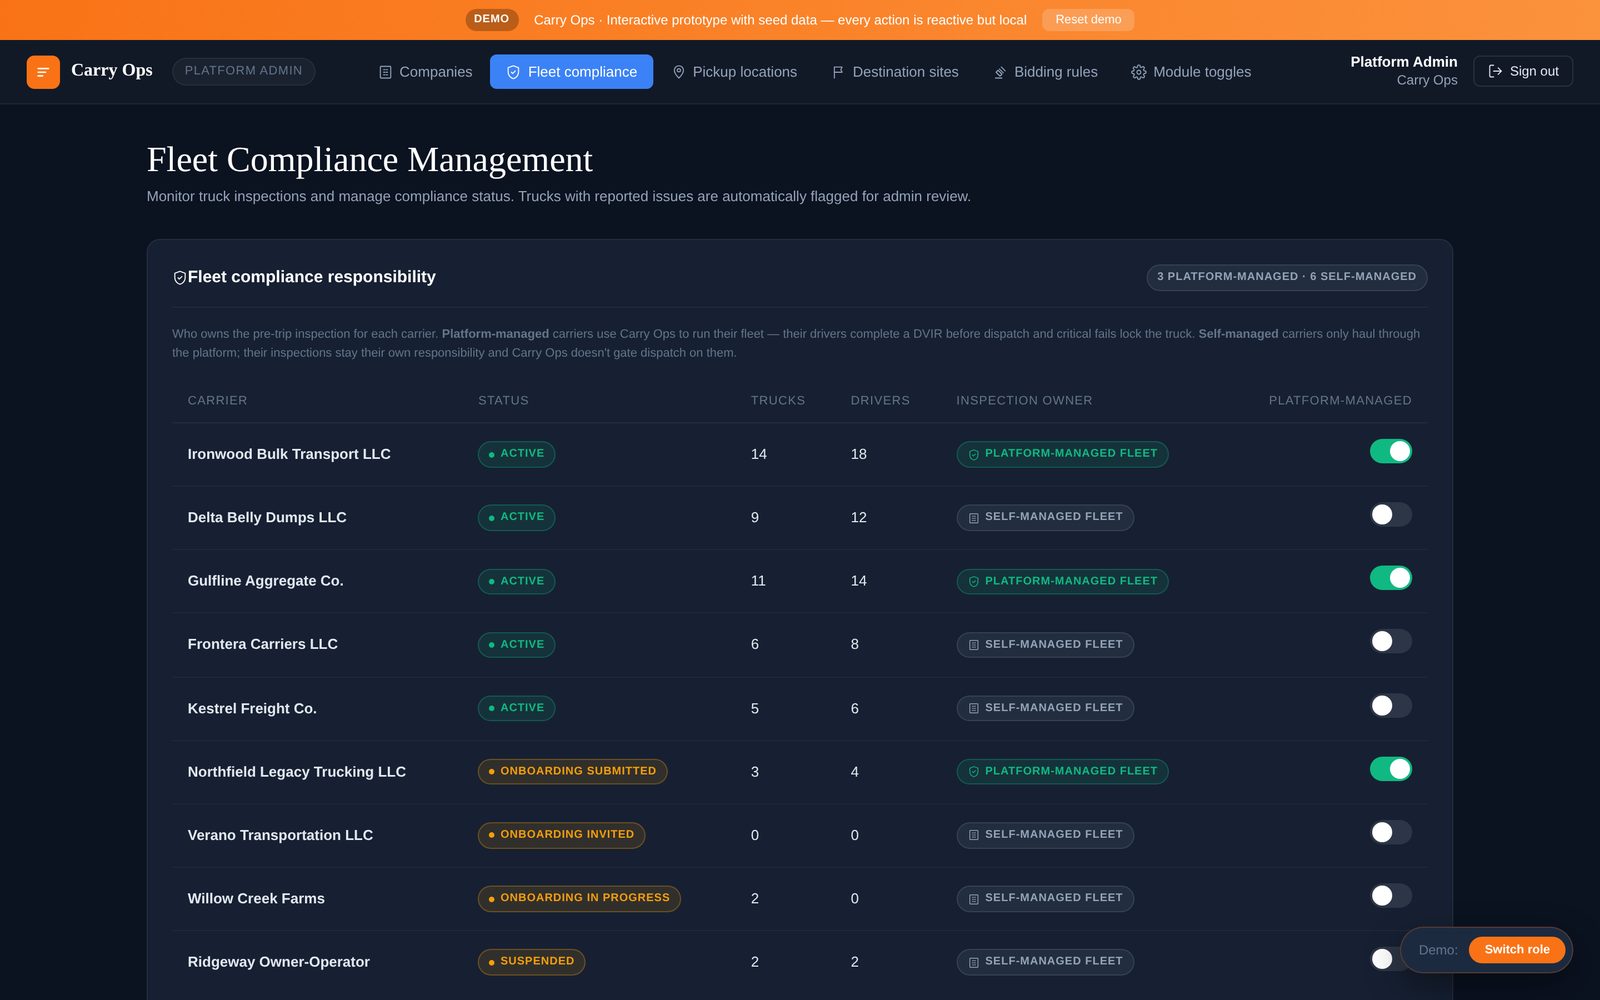This screenshot has width=1600, height=1000.
Task: Click the Ironwood Bulk Transport LLC carrier name
Action: point(289,454)
